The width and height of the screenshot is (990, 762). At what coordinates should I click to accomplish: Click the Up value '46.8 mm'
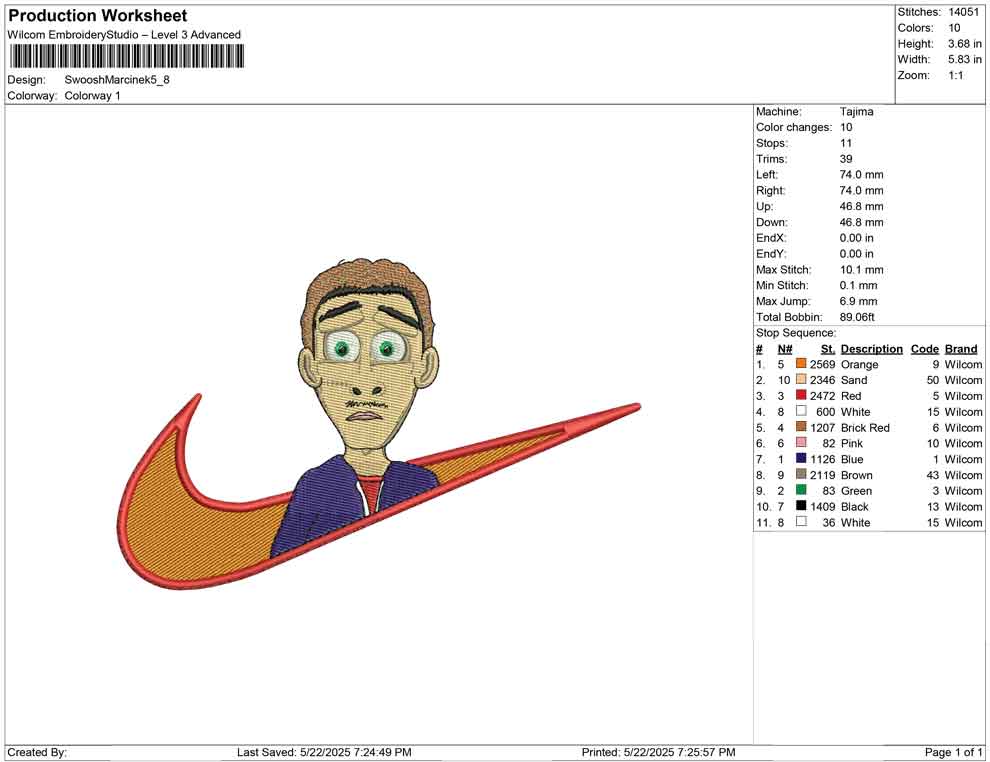[862, 206]
